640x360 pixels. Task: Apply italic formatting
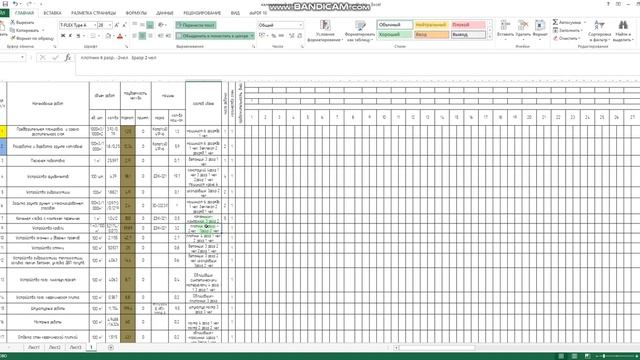tap(71, 36)
